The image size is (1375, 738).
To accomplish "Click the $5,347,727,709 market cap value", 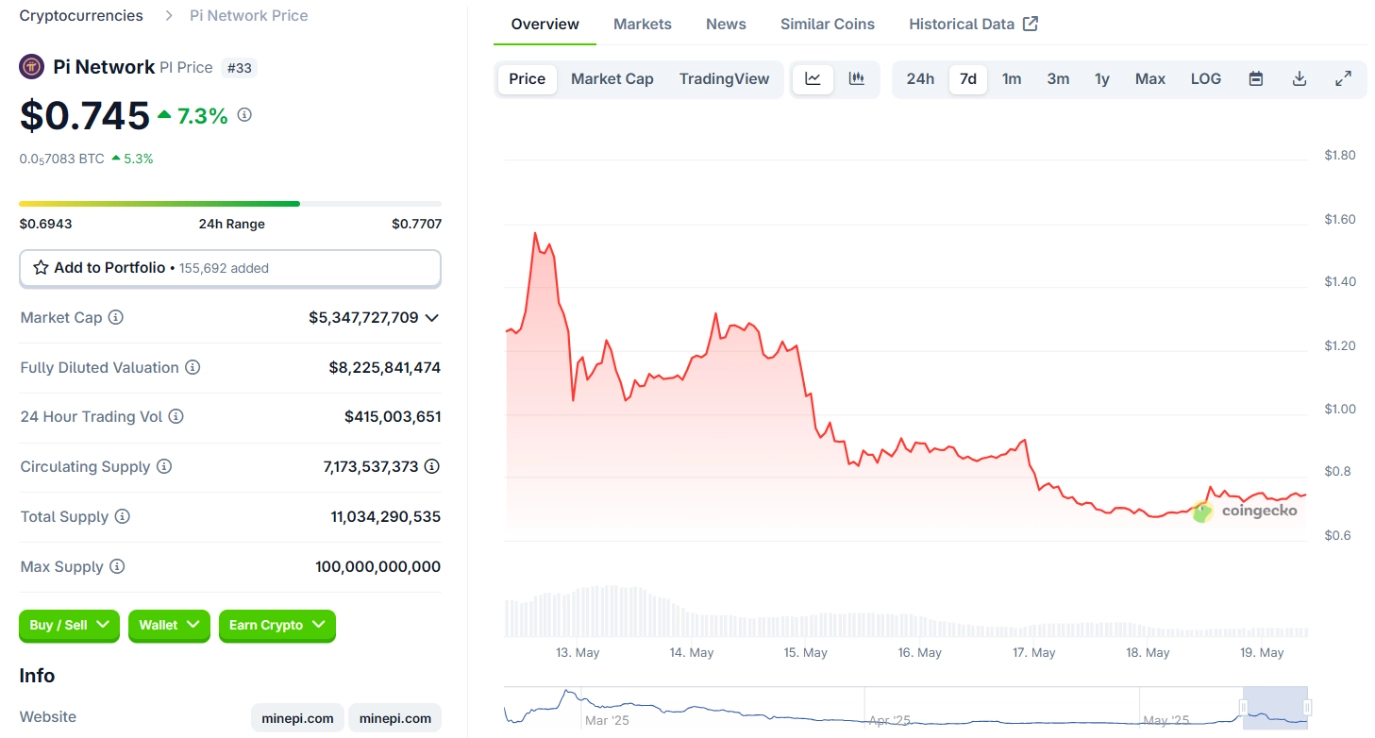I will [364, 317].
